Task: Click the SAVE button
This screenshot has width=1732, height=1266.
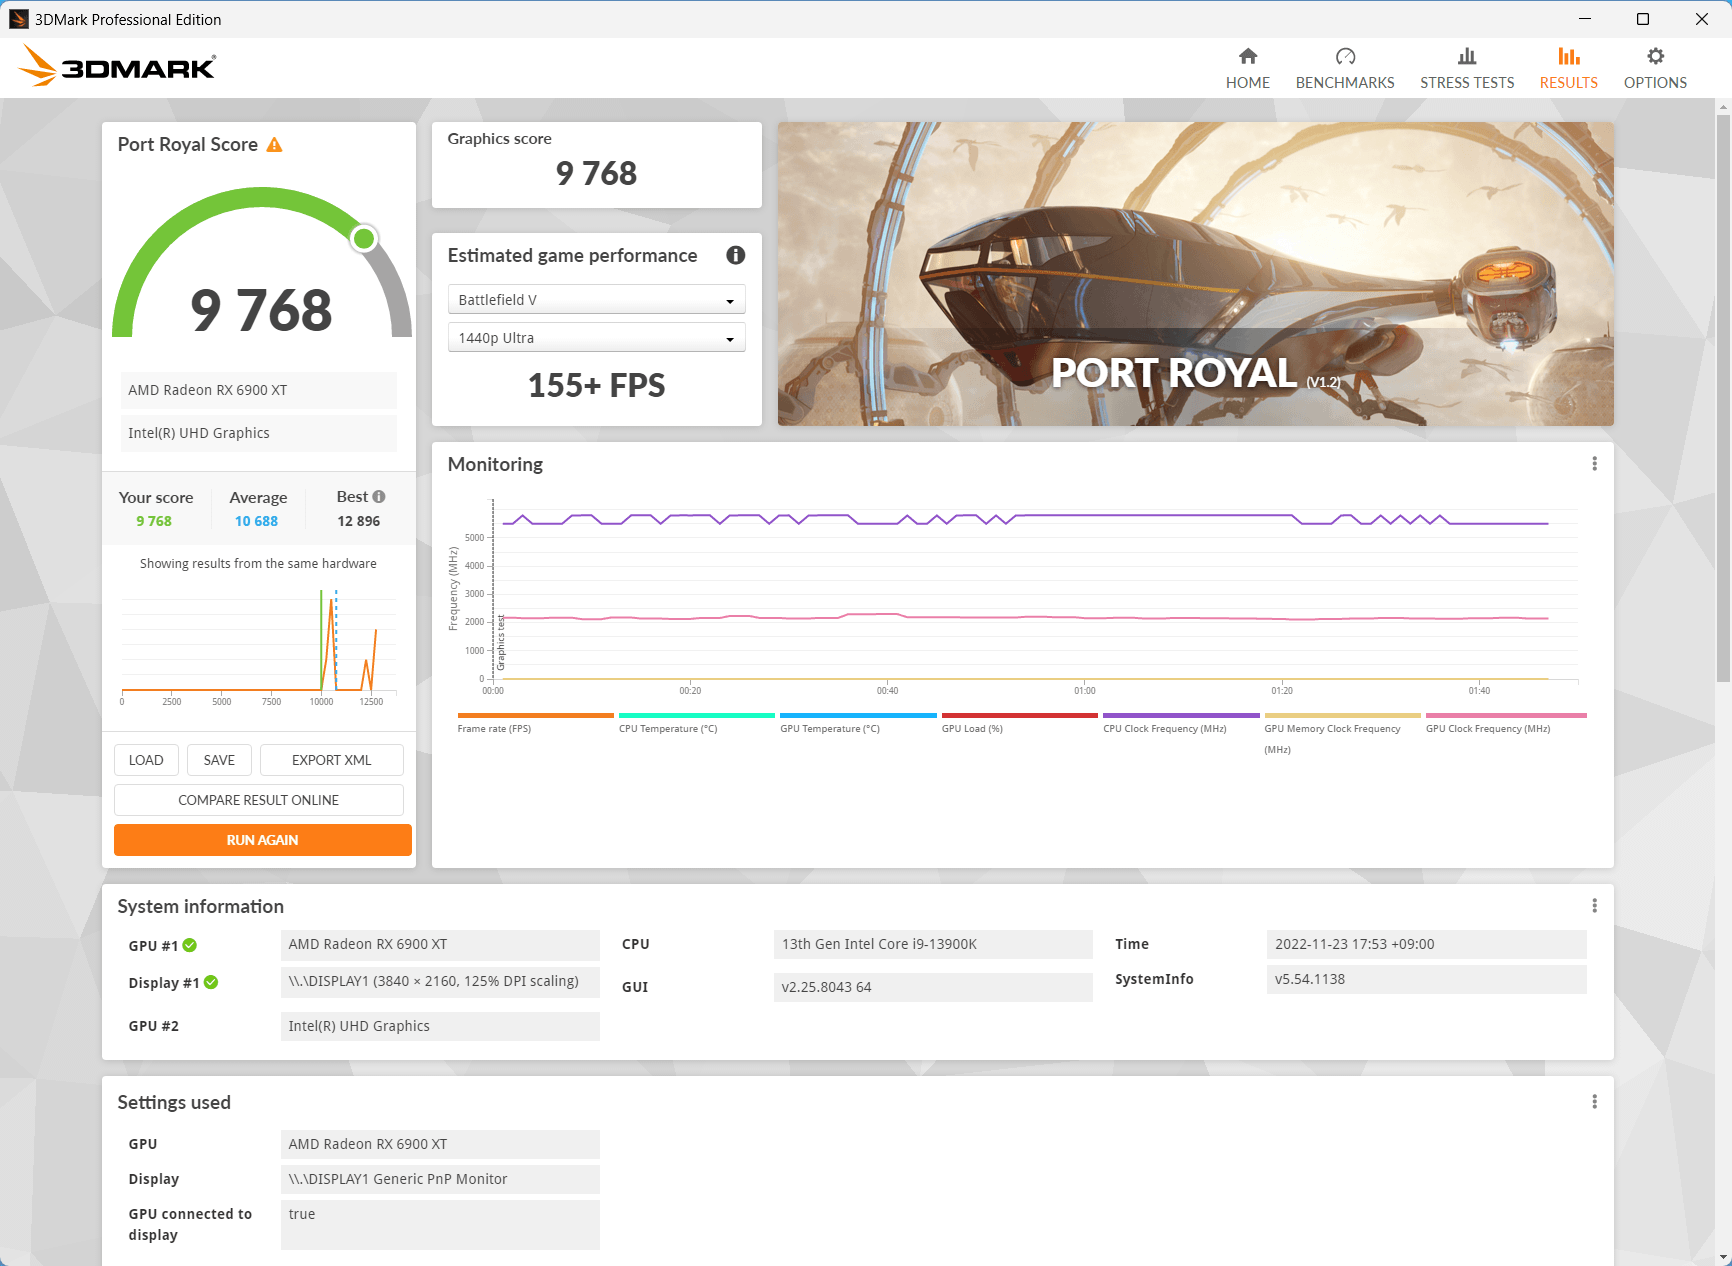Action: tap(219, 760)
